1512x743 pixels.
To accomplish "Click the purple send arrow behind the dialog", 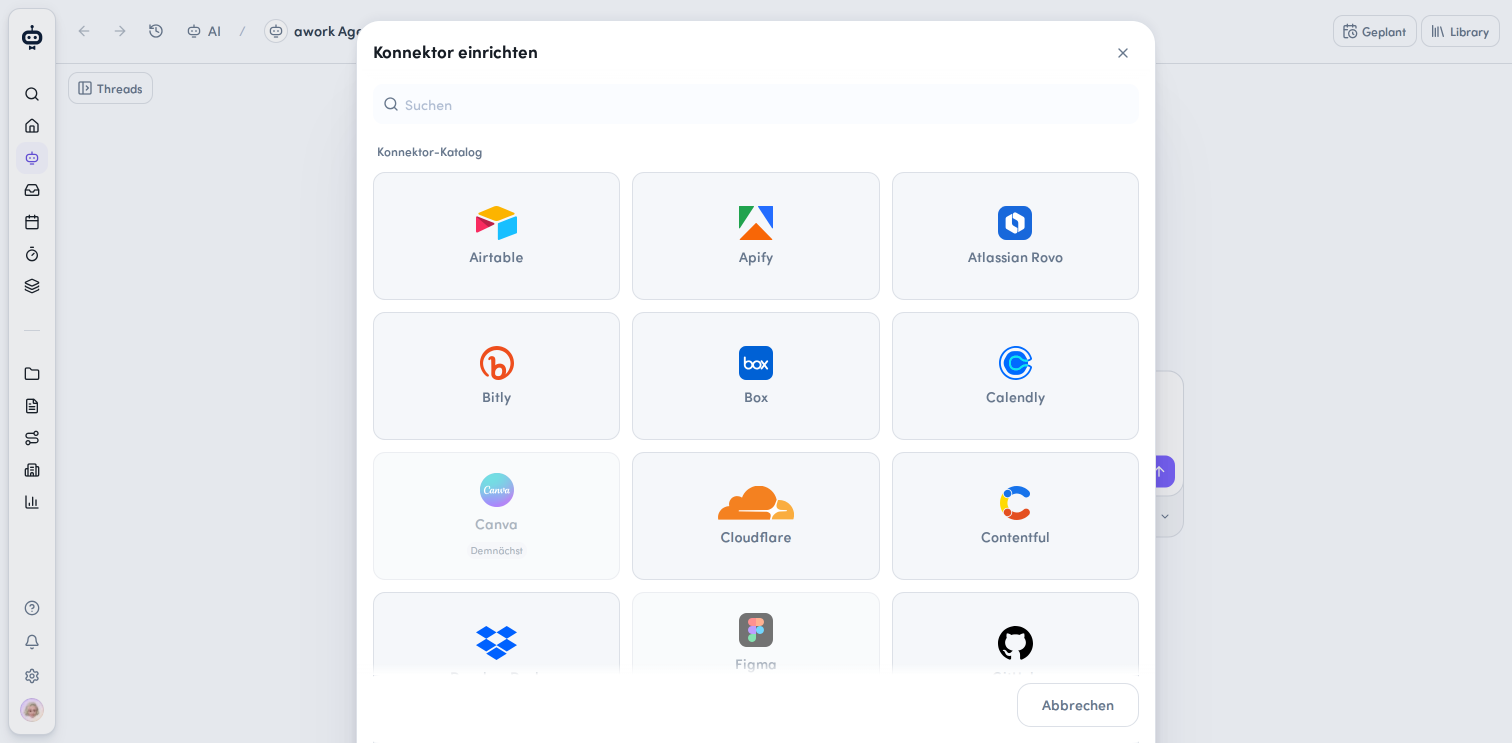I will click(1163, 471).
